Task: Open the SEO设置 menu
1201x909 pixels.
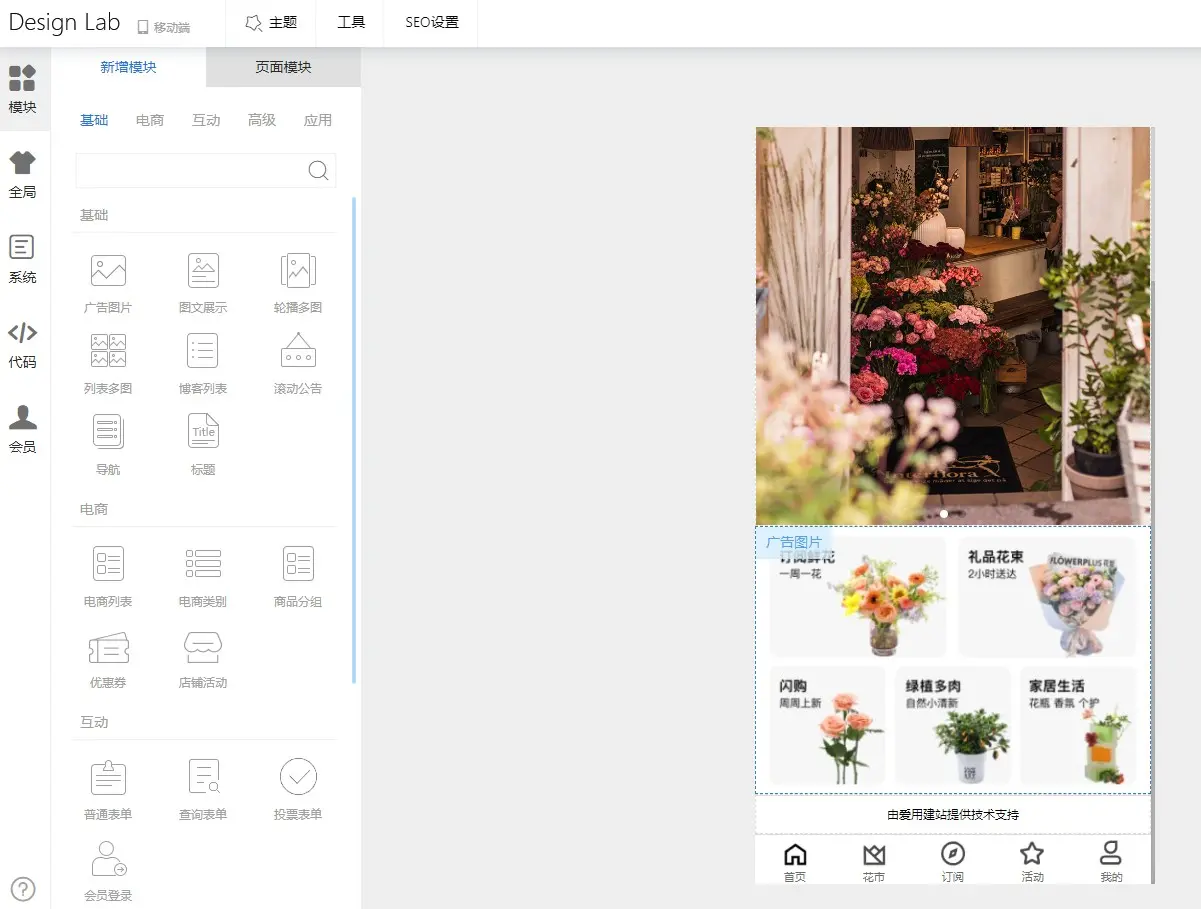Action: [432, 22]
